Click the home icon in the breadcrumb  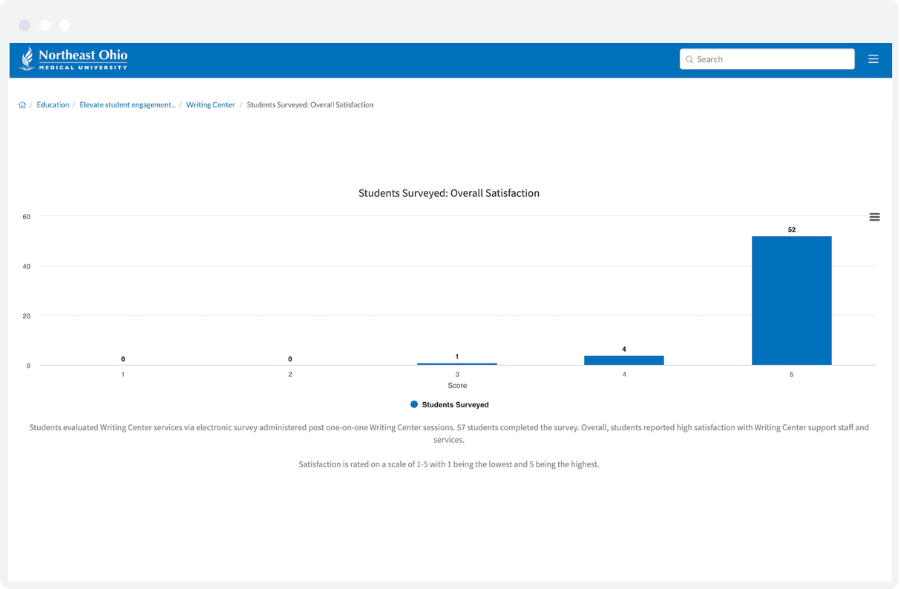click(x=21, y=104)
